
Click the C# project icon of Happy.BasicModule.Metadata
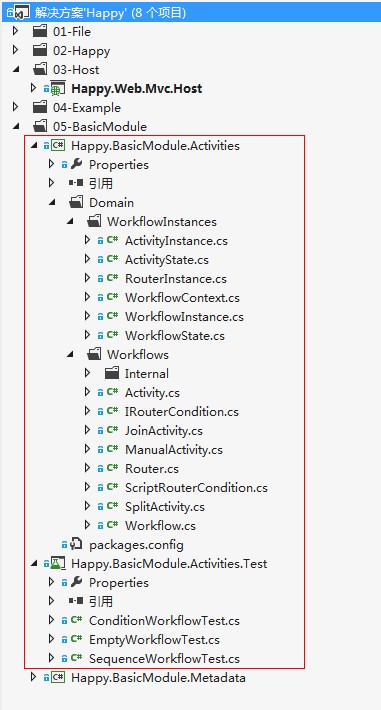tap(58, 677)
